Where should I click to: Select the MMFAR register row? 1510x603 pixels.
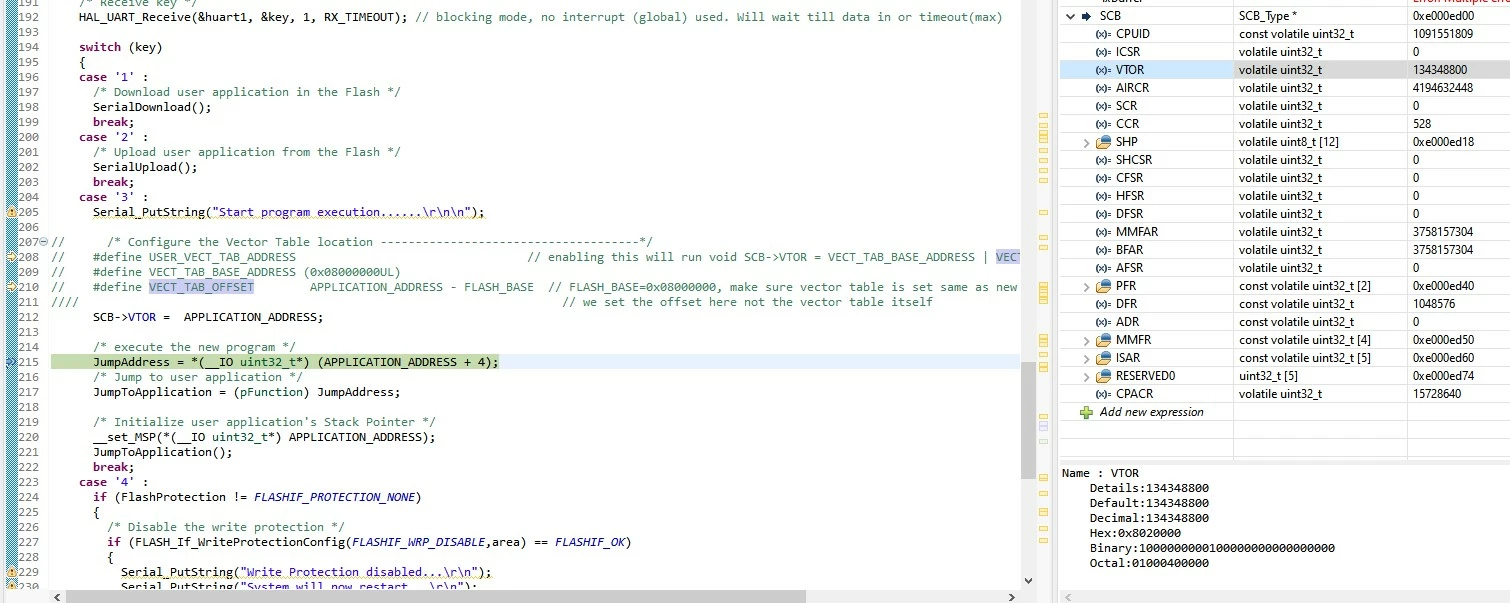coord(1284,232)
